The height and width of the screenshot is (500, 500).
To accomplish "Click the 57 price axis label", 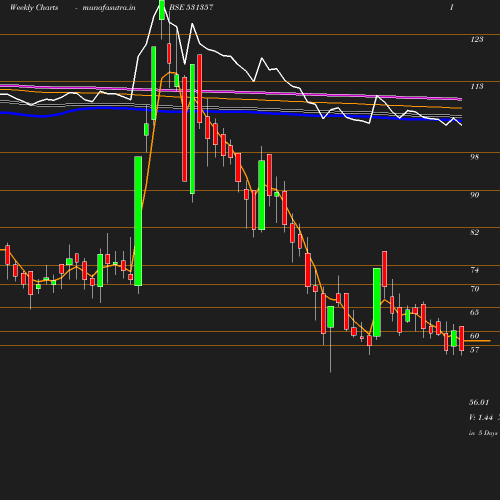I will point(475,350).
